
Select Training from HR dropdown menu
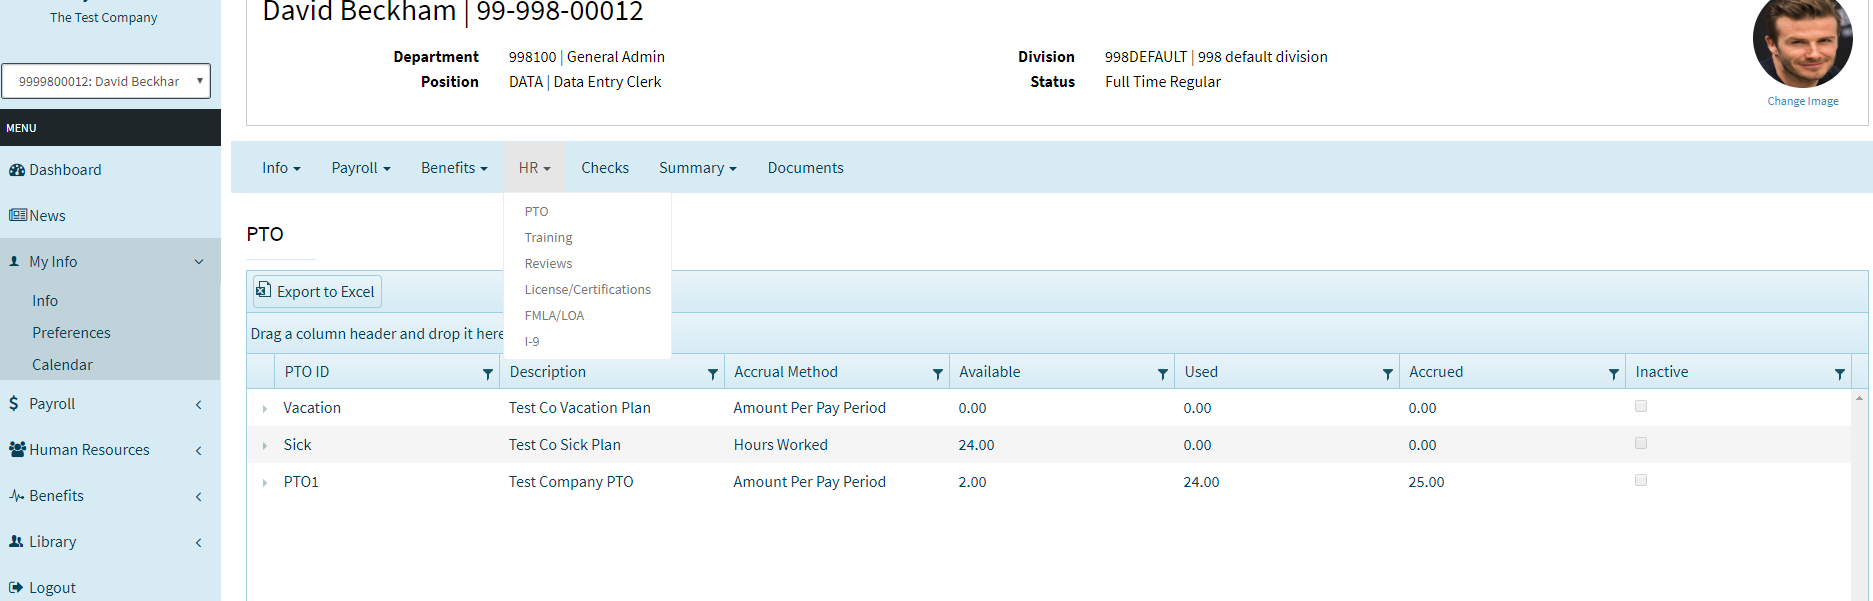548,238
